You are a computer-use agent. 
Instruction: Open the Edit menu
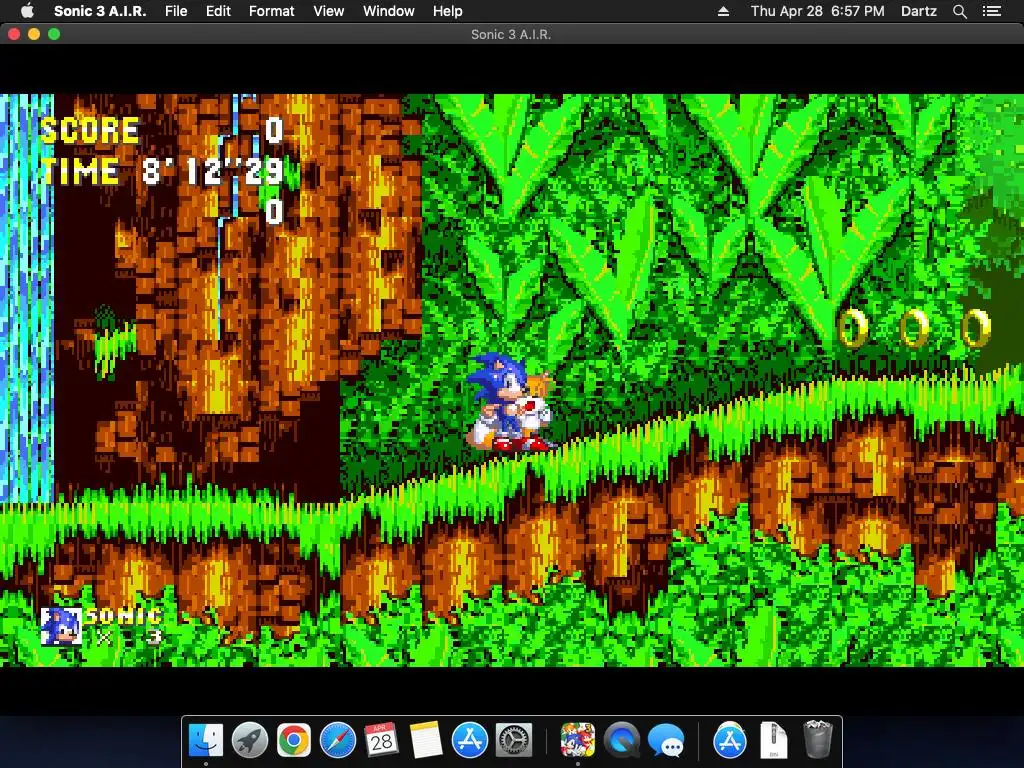[x=218, y=11]
